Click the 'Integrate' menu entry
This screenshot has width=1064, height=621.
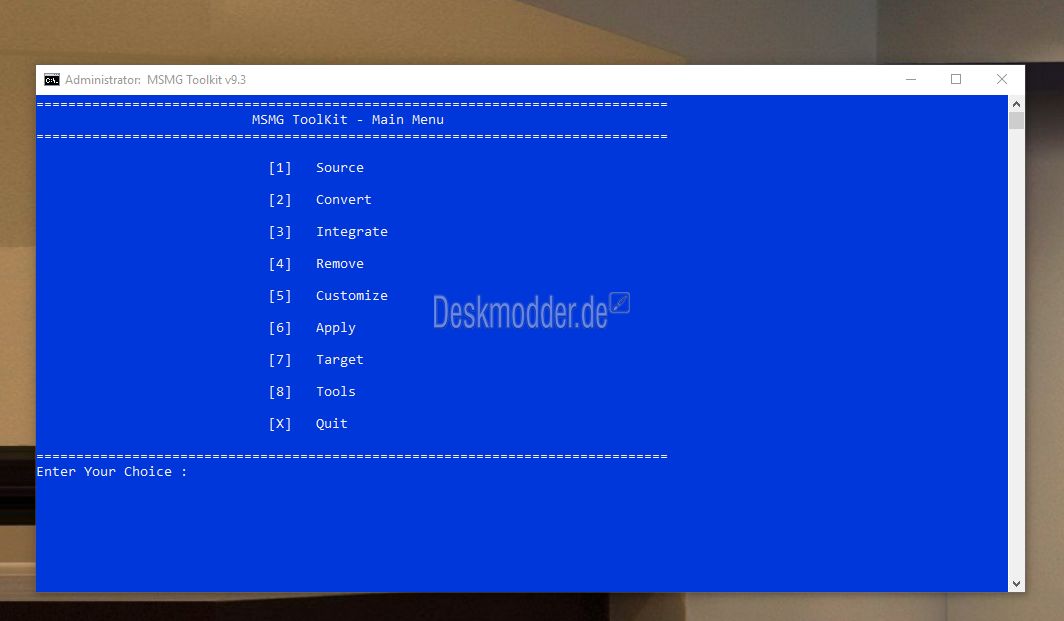pyautogui.click(x=352, y=231)
